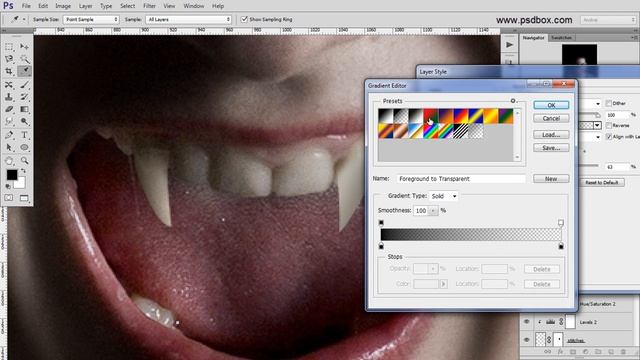
Task: Select the Gradient tool
Action: point(24,109)
